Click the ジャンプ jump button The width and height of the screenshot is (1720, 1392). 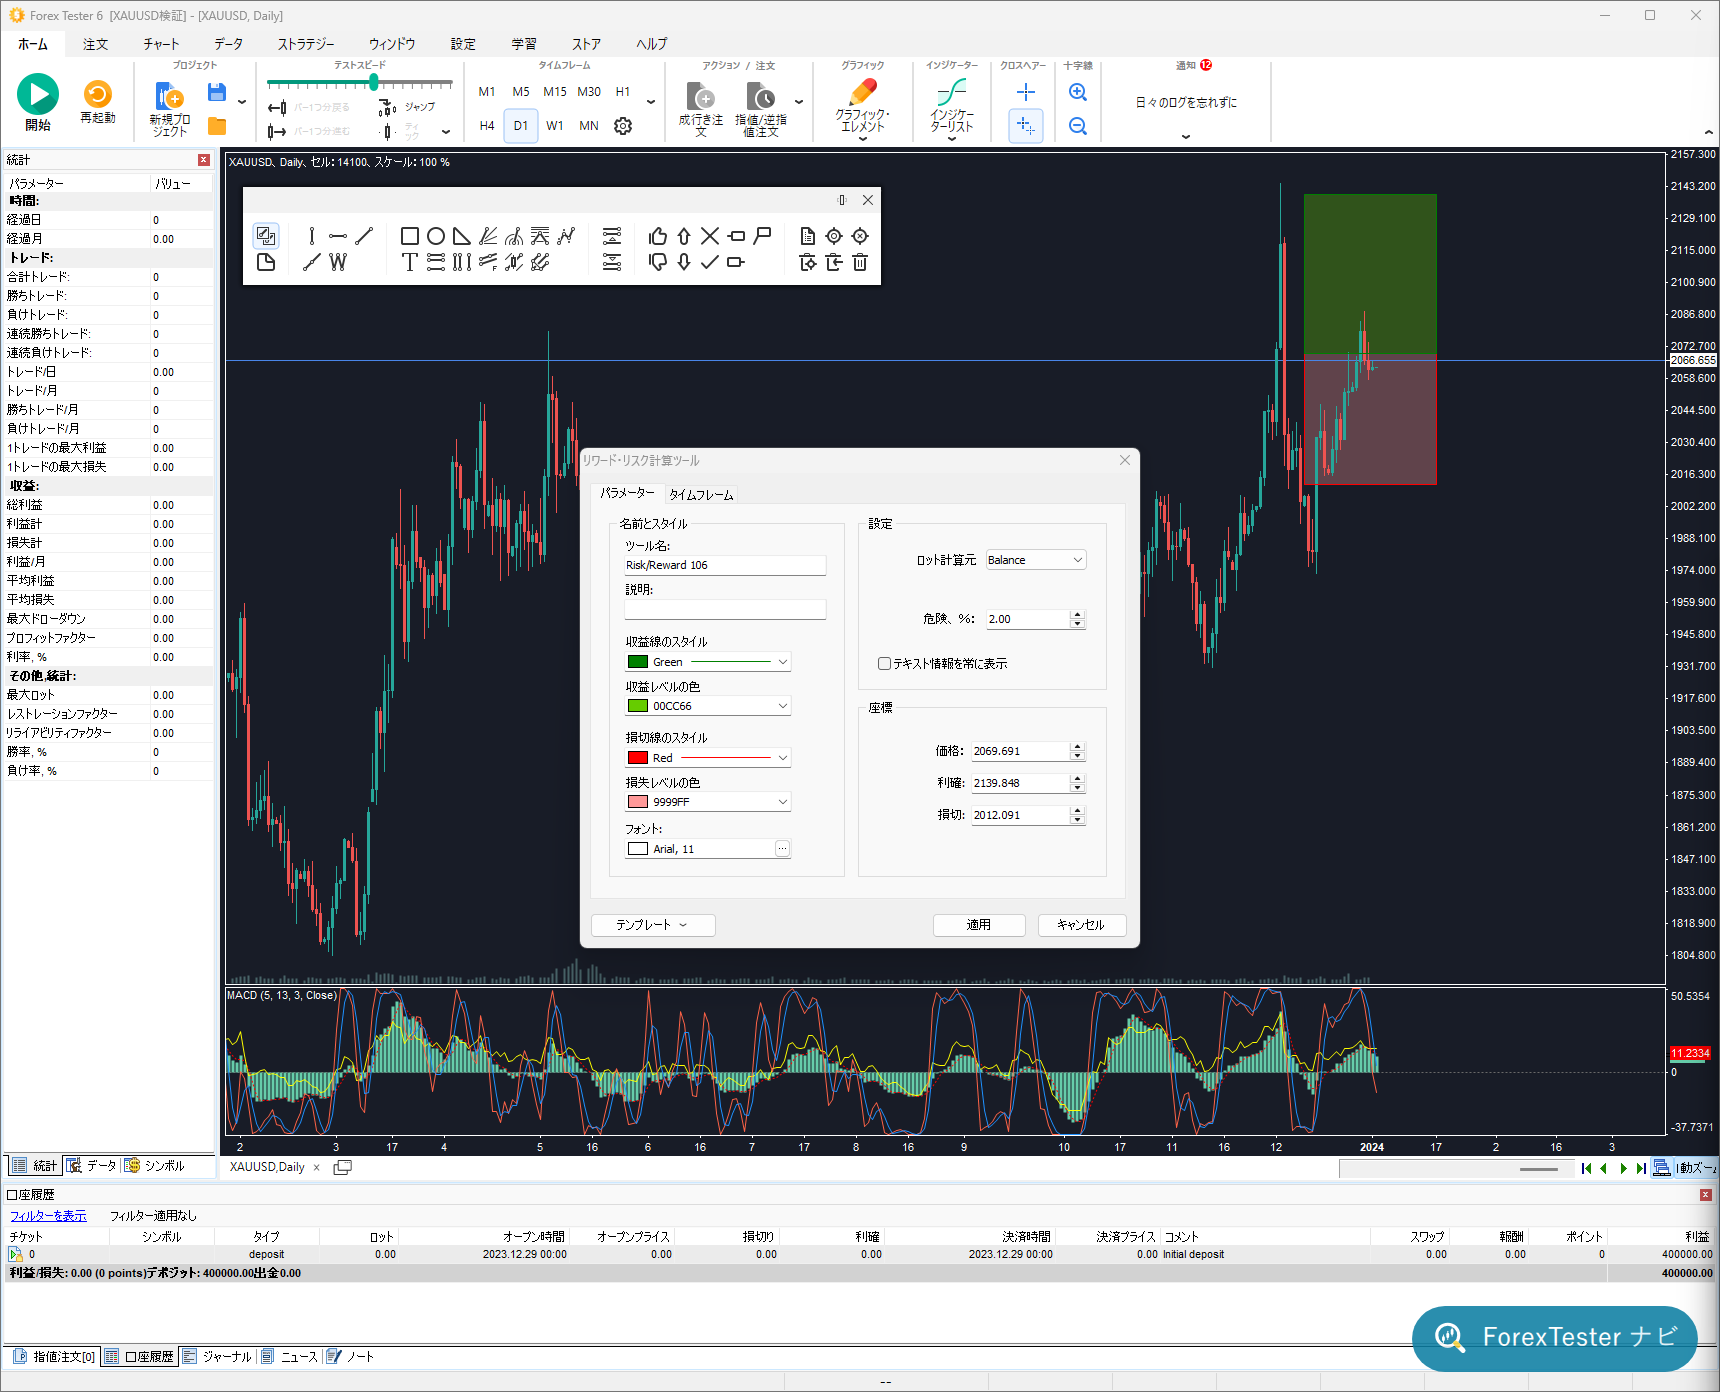point(408,107)
